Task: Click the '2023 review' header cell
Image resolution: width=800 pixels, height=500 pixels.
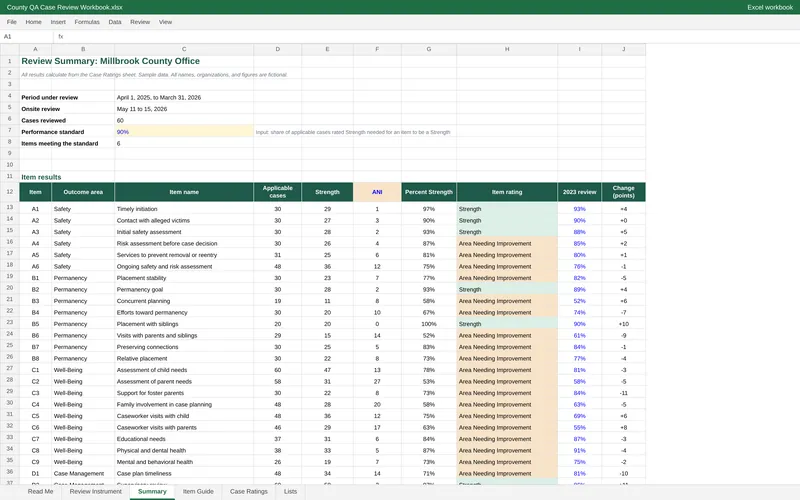Action: pyautogui.click(x=580, y=192)
